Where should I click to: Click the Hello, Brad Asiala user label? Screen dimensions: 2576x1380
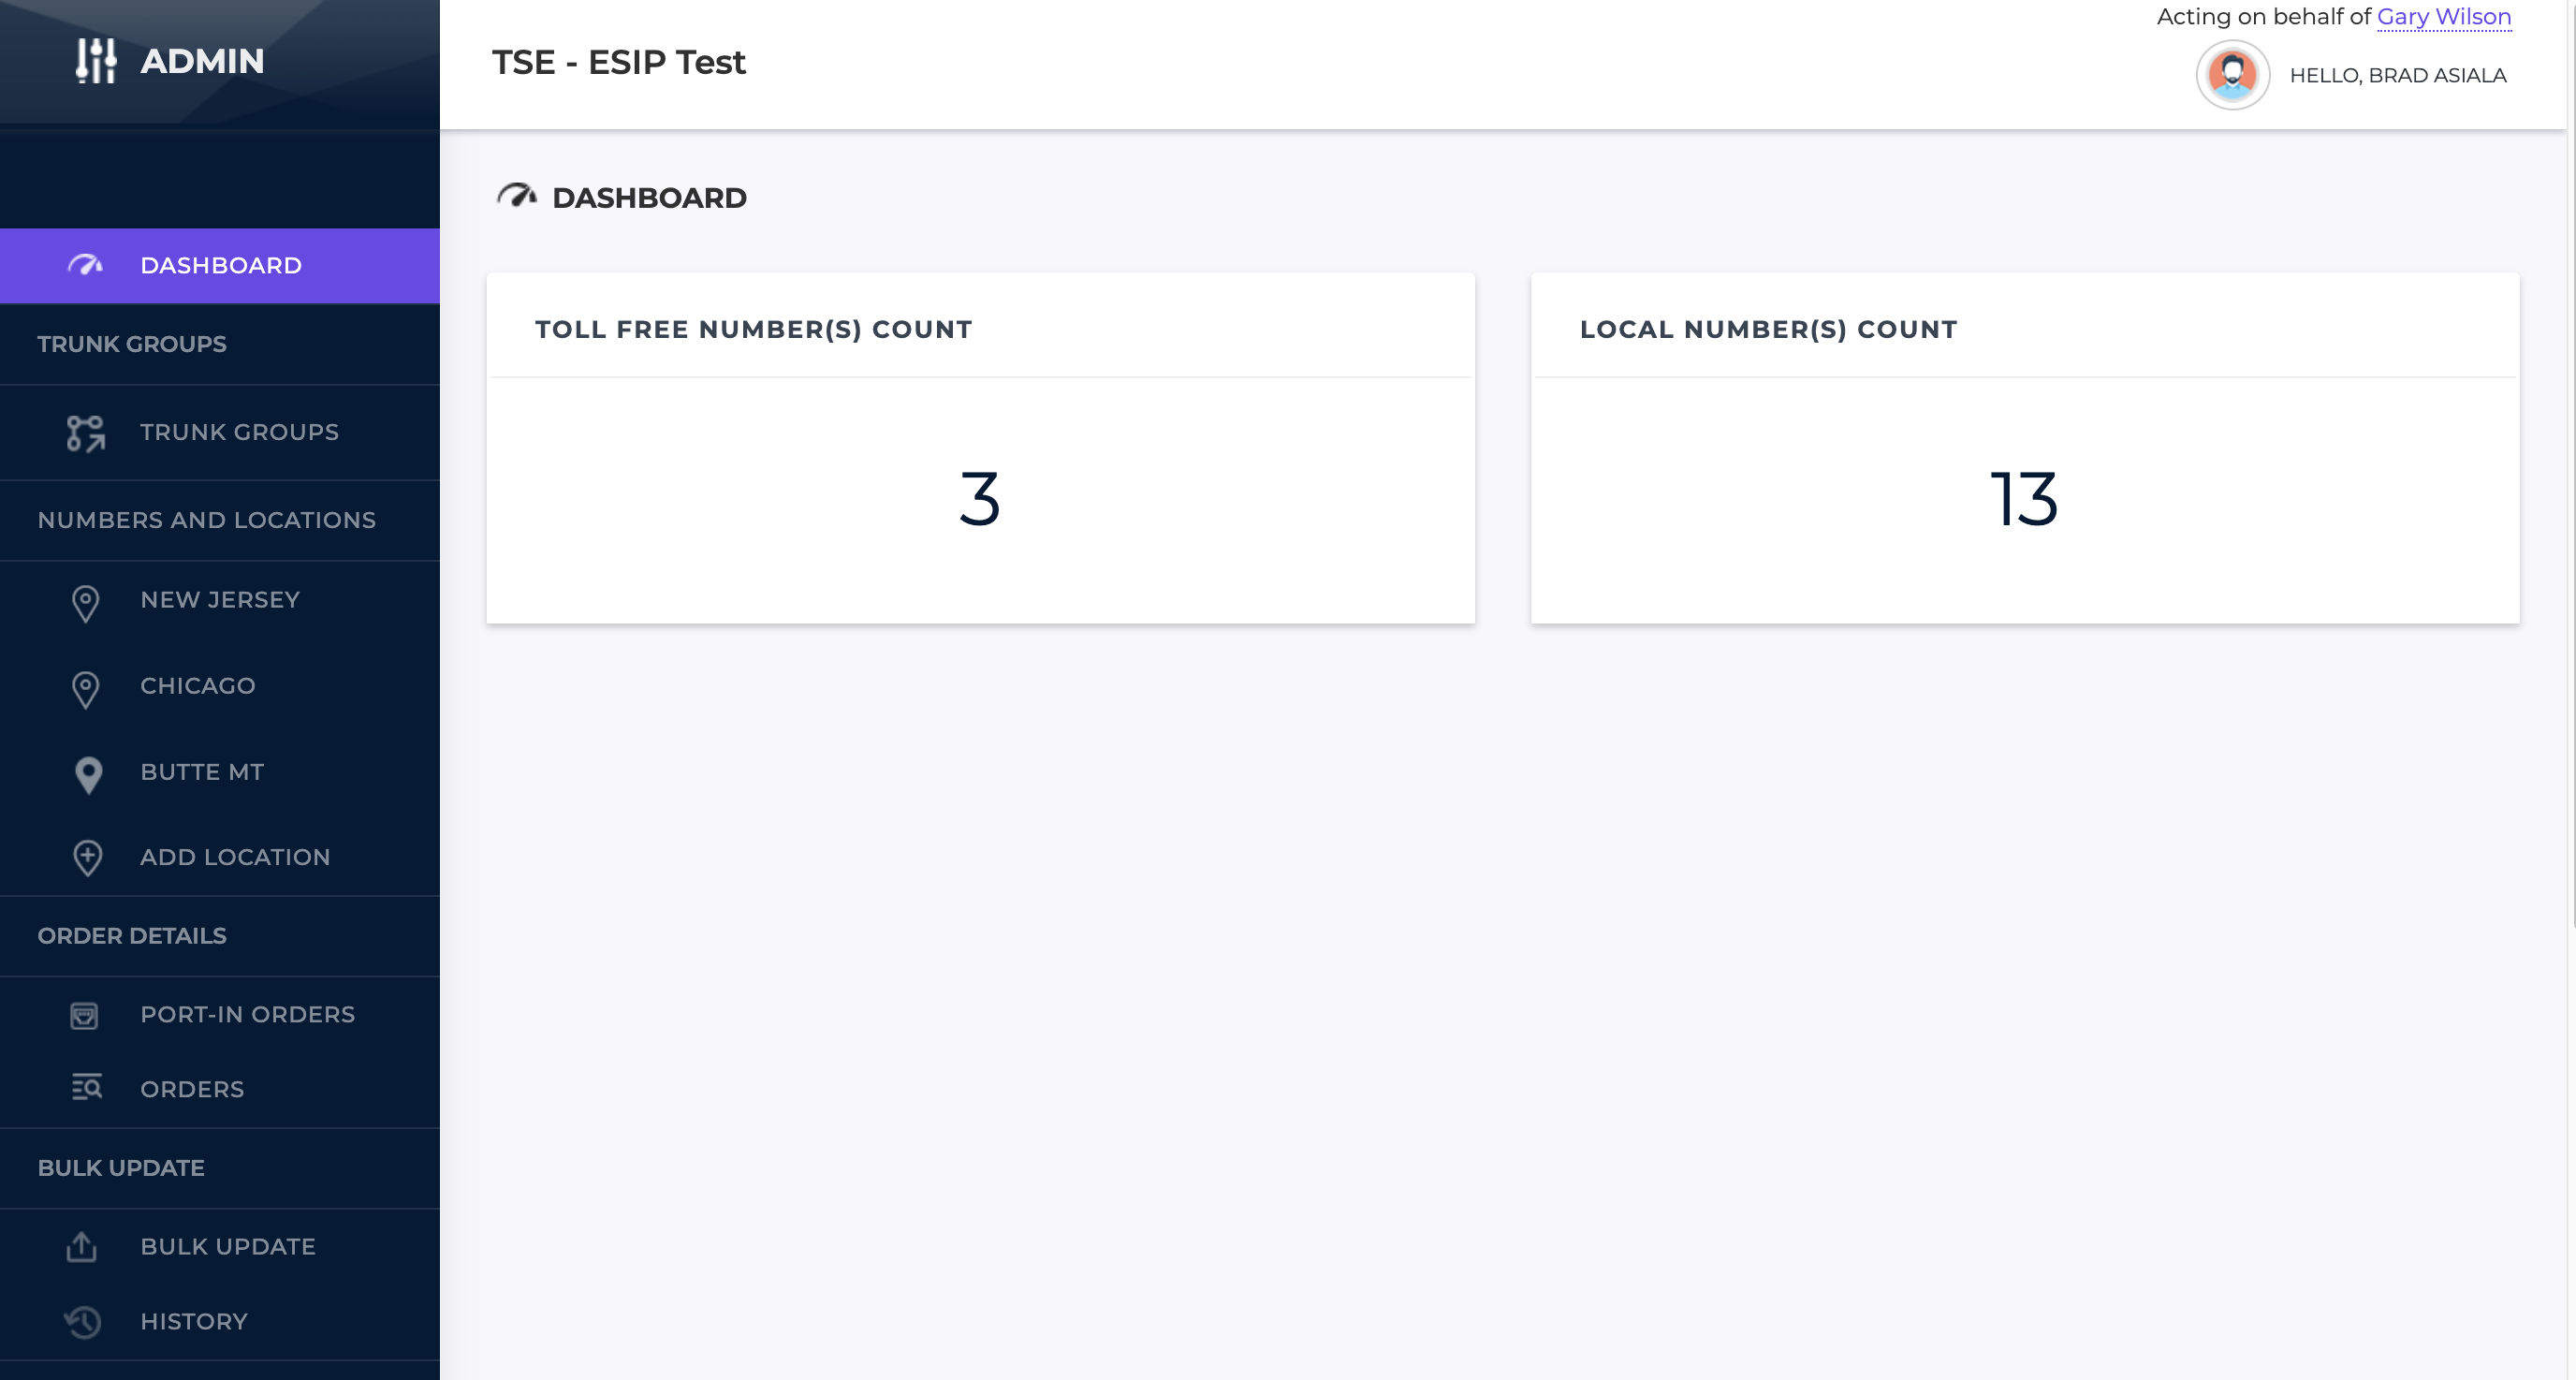pos(2397,76)
